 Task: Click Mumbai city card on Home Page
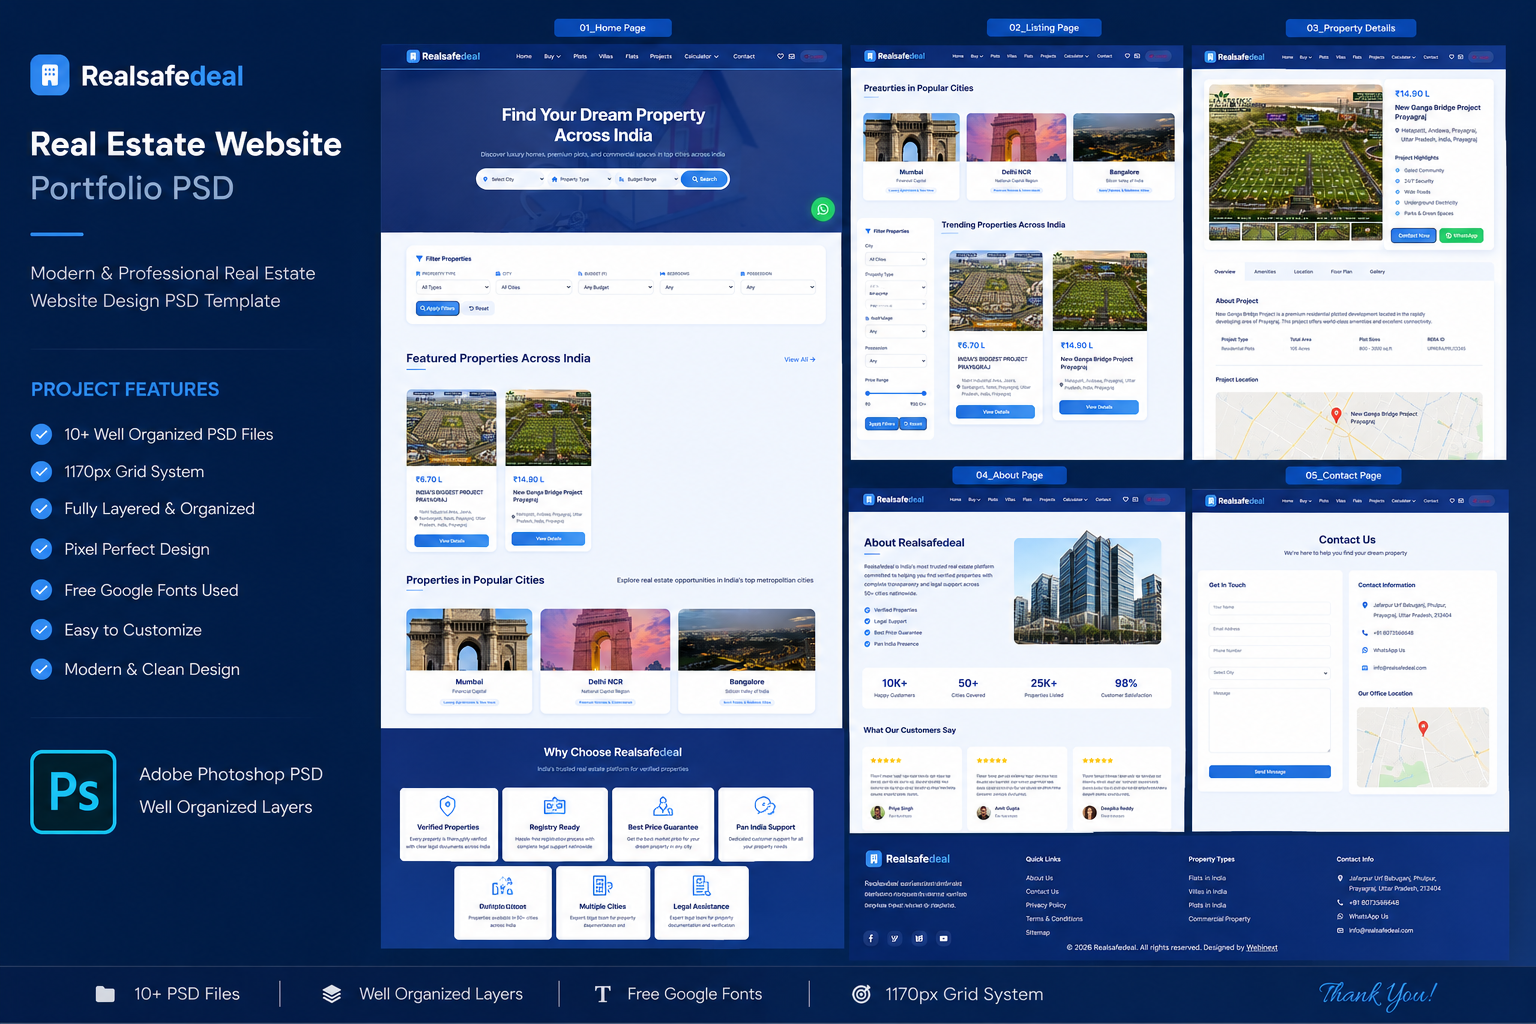469,660
